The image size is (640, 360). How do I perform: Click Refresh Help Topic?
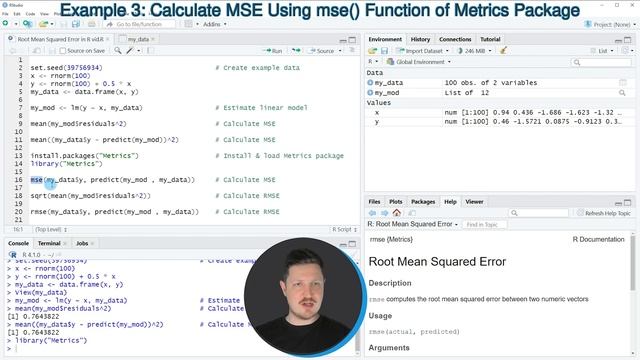point(604,213)
